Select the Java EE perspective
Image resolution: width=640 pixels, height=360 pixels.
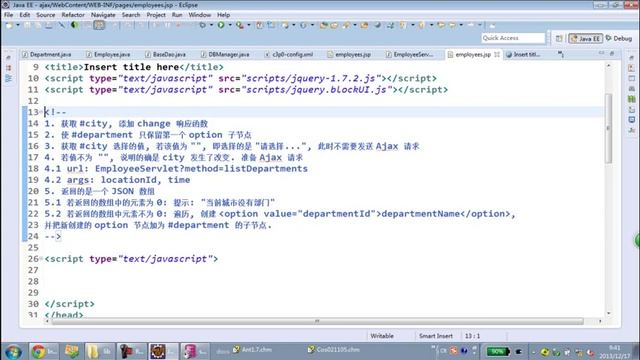click(585, 38)
